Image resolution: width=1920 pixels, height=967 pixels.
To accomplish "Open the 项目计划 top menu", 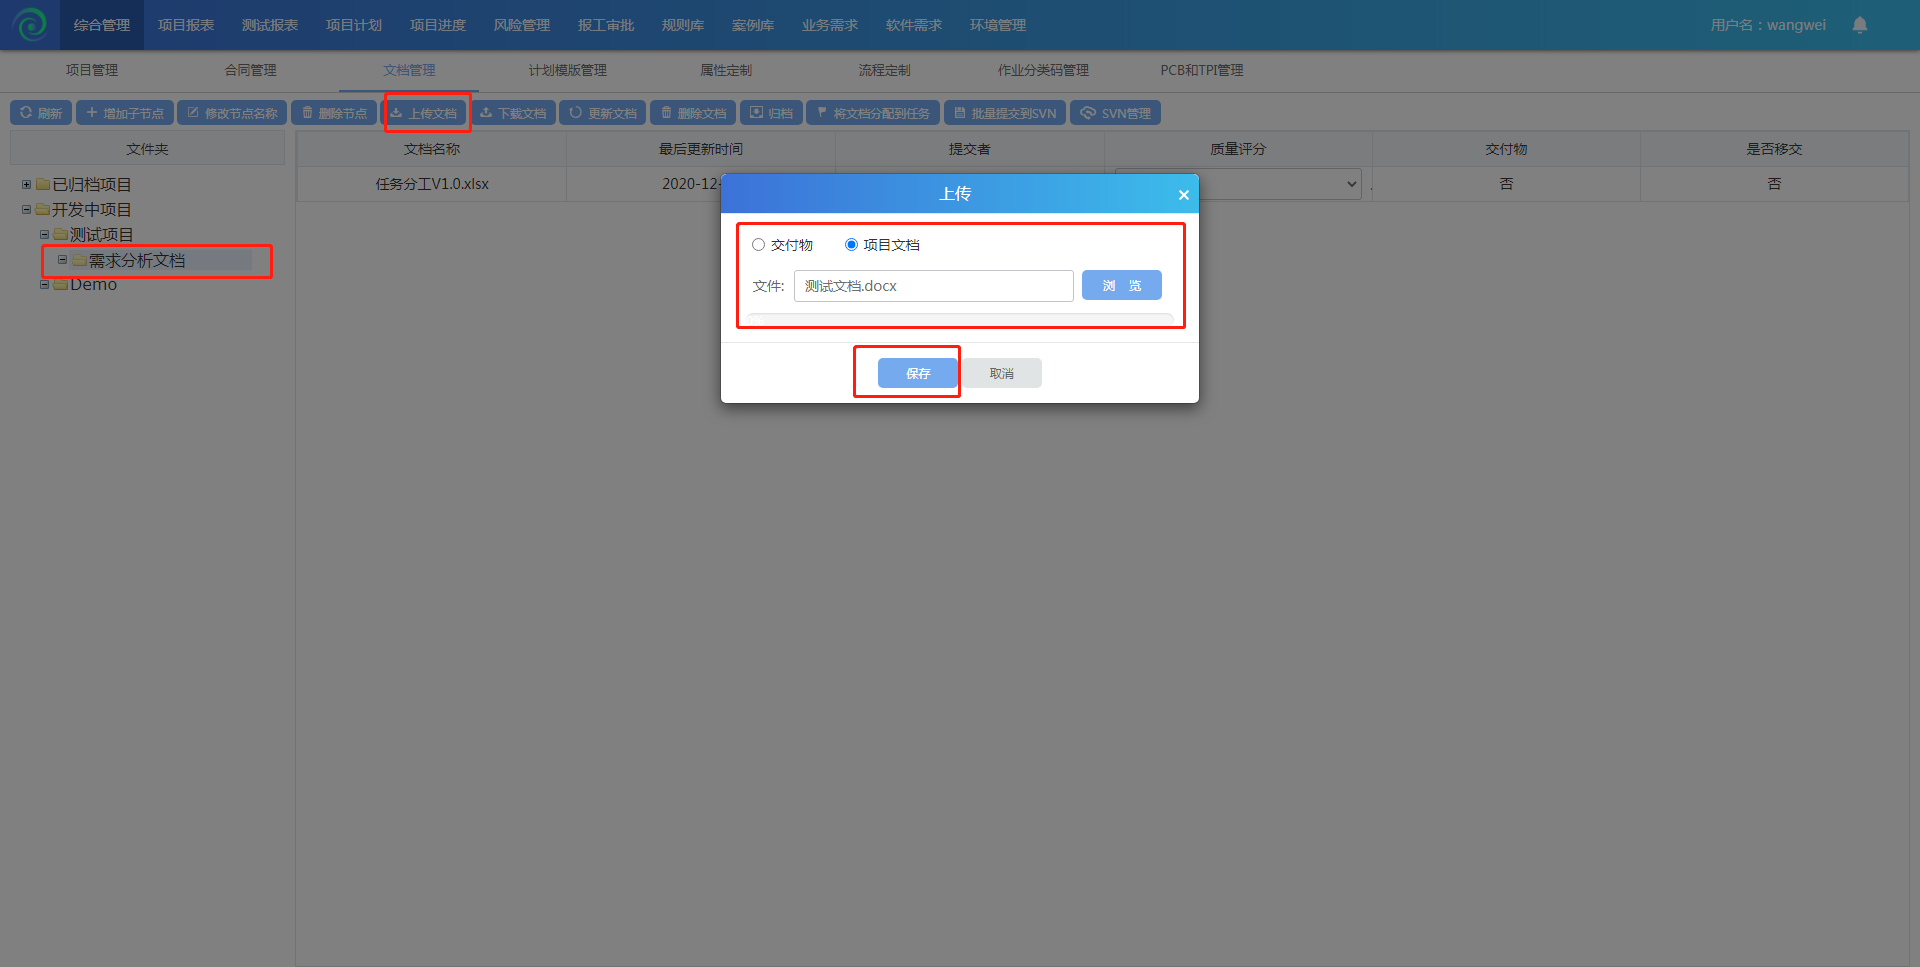I will tap(354, 25).
